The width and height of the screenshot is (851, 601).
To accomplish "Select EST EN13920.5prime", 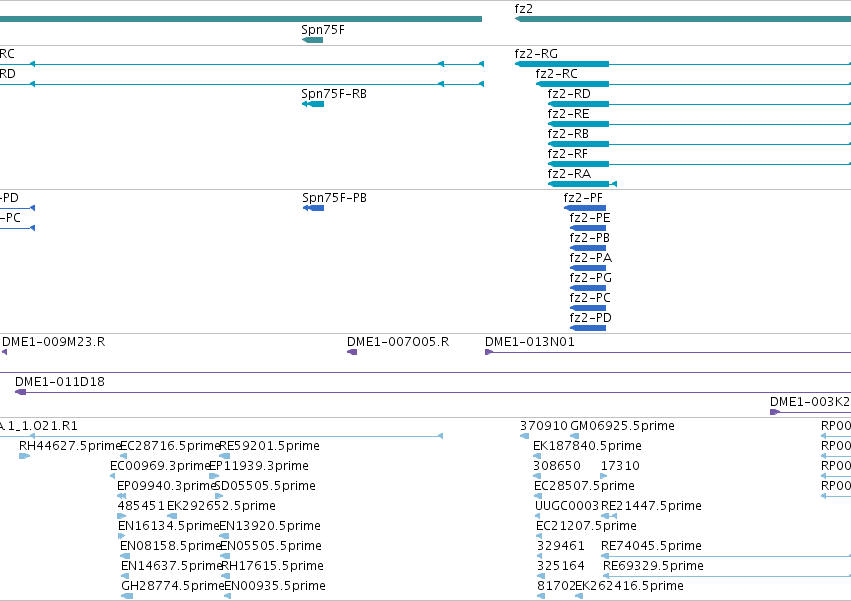I will point(224,536).
